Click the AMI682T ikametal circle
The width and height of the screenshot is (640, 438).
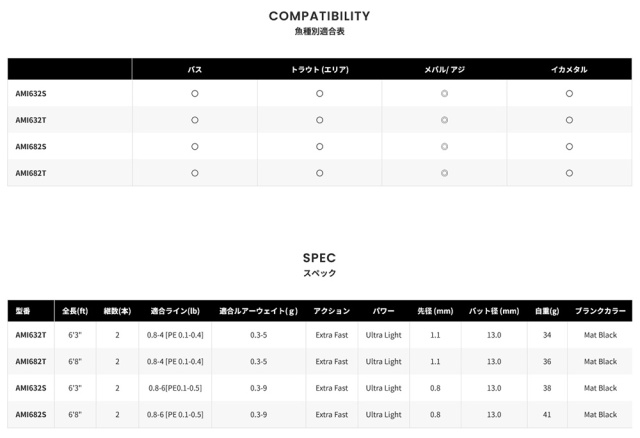[x=569, y=173]
